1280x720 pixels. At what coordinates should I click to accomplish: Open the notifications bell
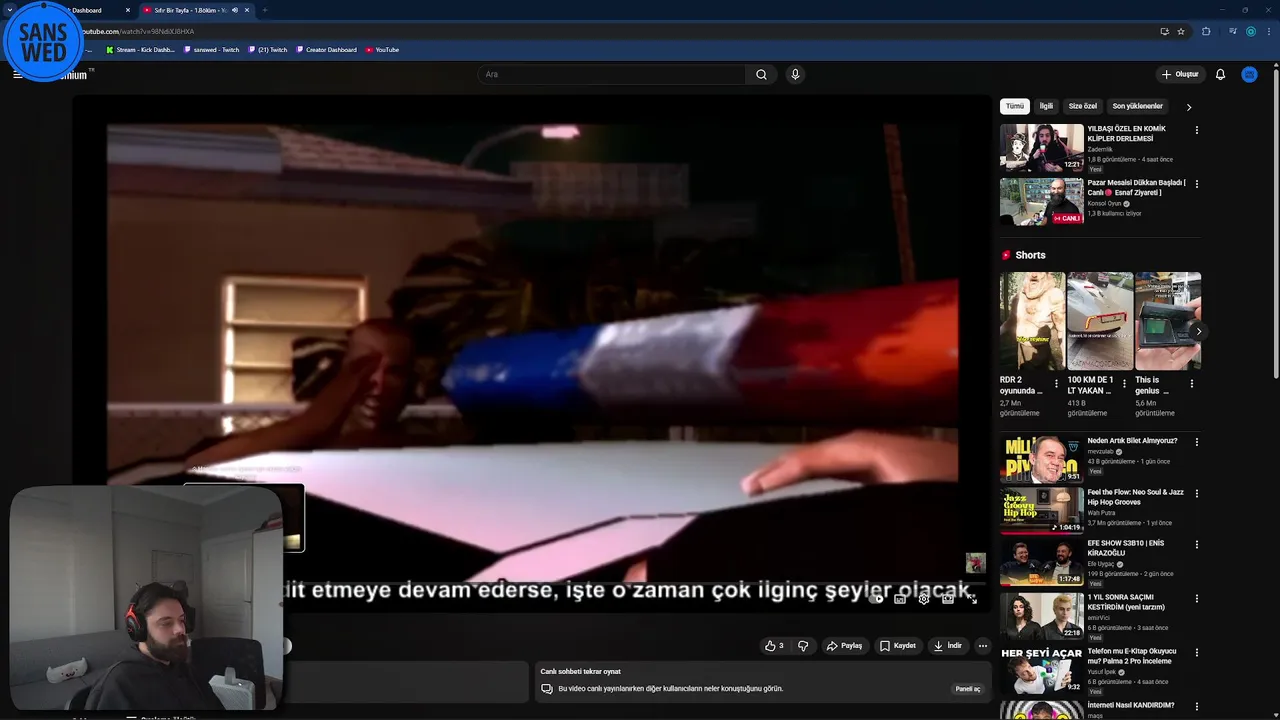click(1220, 74)
